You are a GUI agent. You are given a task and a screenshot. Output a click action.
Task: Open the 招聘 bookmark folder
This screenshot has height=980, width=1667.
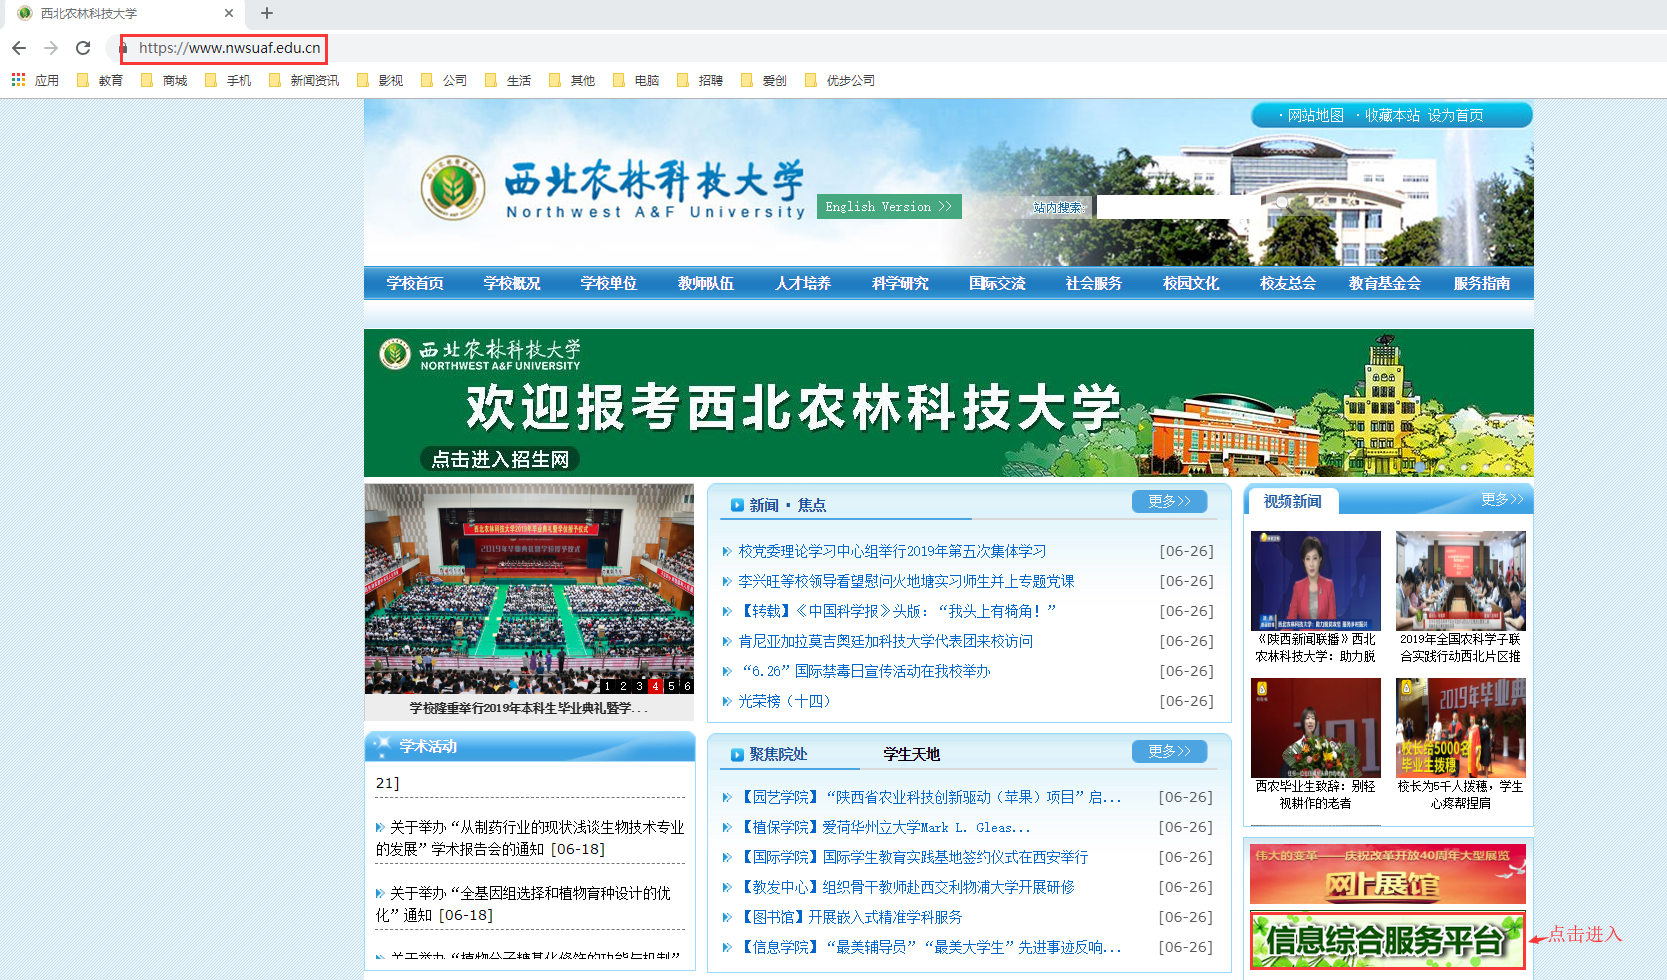click(700, 80)
